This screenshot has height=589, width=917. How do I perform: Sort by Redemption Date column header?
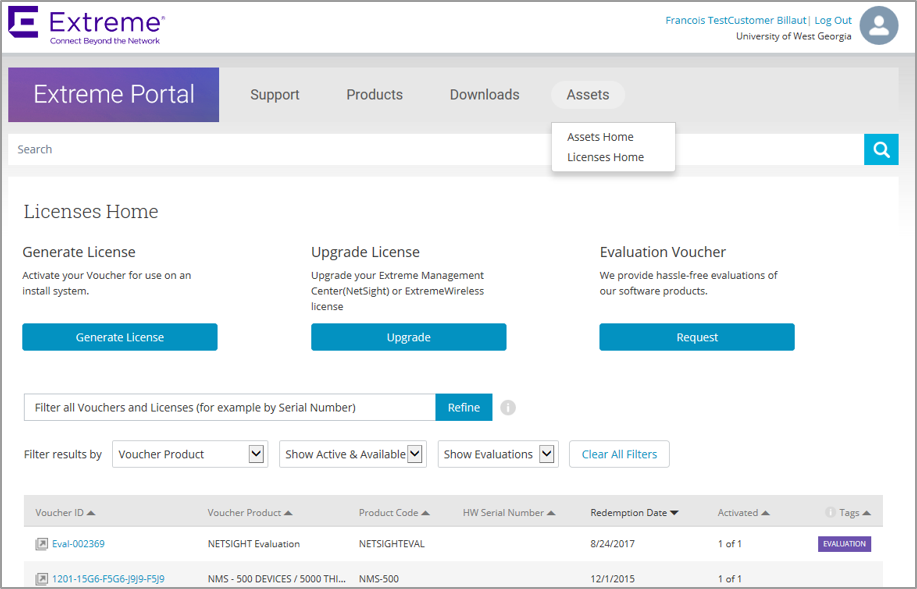click(634, 513)
